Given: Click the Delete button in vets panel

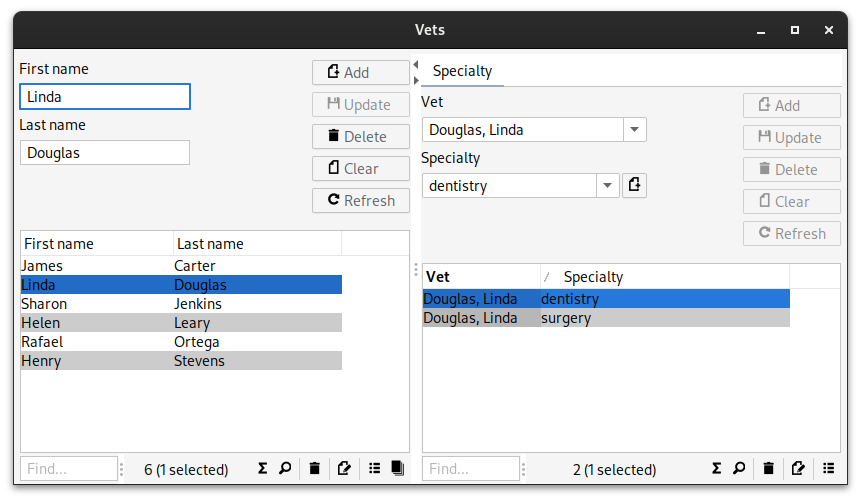Looking at the screenshot, I should 360,137.
